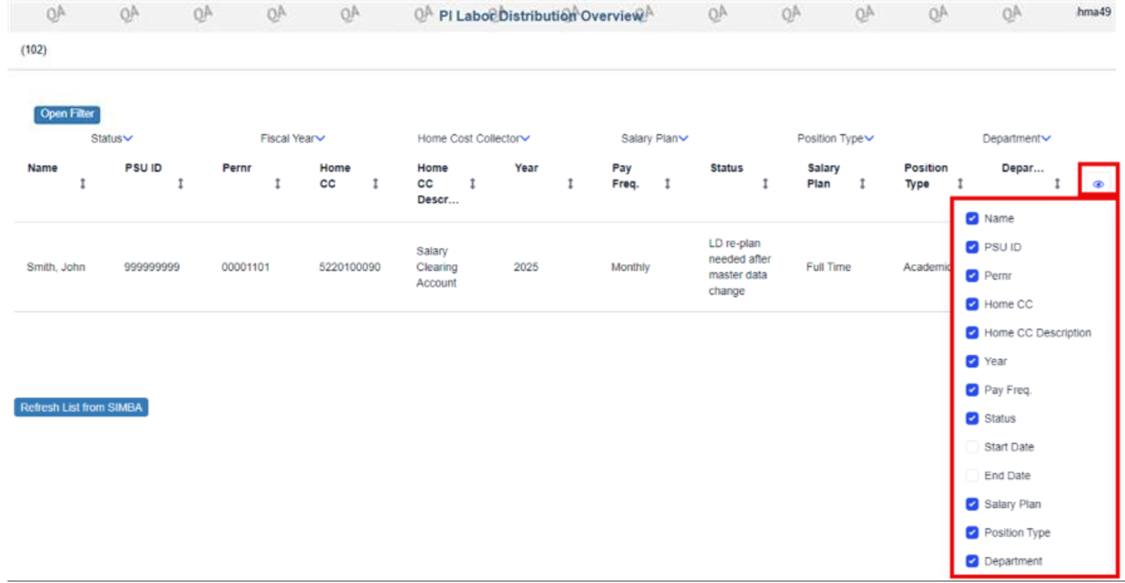Sort by Home CC column arrows
Screen dimensions: 1125x583
coord(375,184)
